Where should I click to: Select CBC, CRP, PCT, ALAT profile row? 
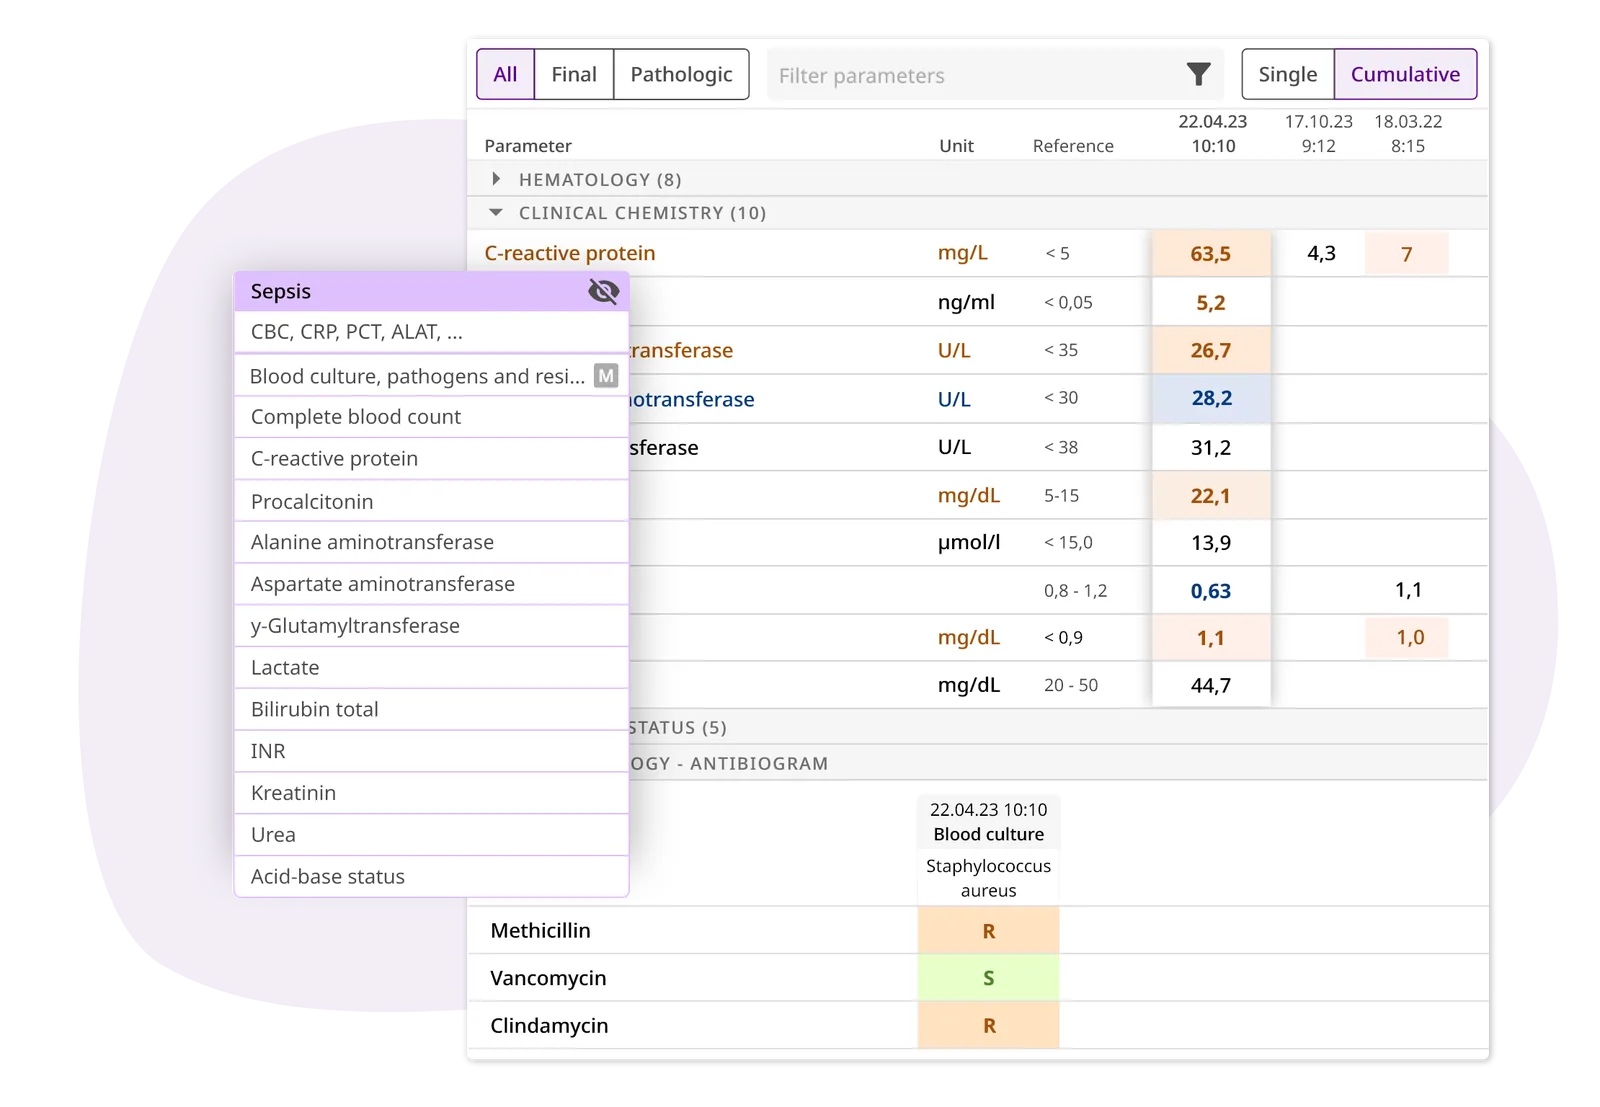[x=431, y=332]
